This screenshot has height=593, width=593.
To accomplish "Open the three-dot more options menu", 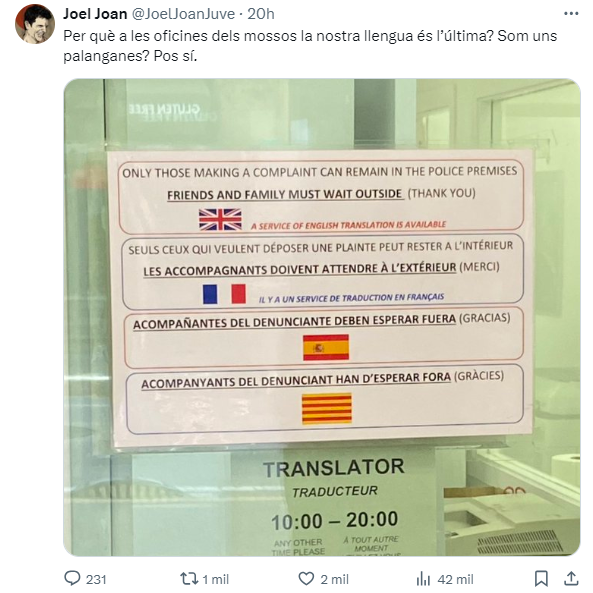I will click(x=571, y=14).
